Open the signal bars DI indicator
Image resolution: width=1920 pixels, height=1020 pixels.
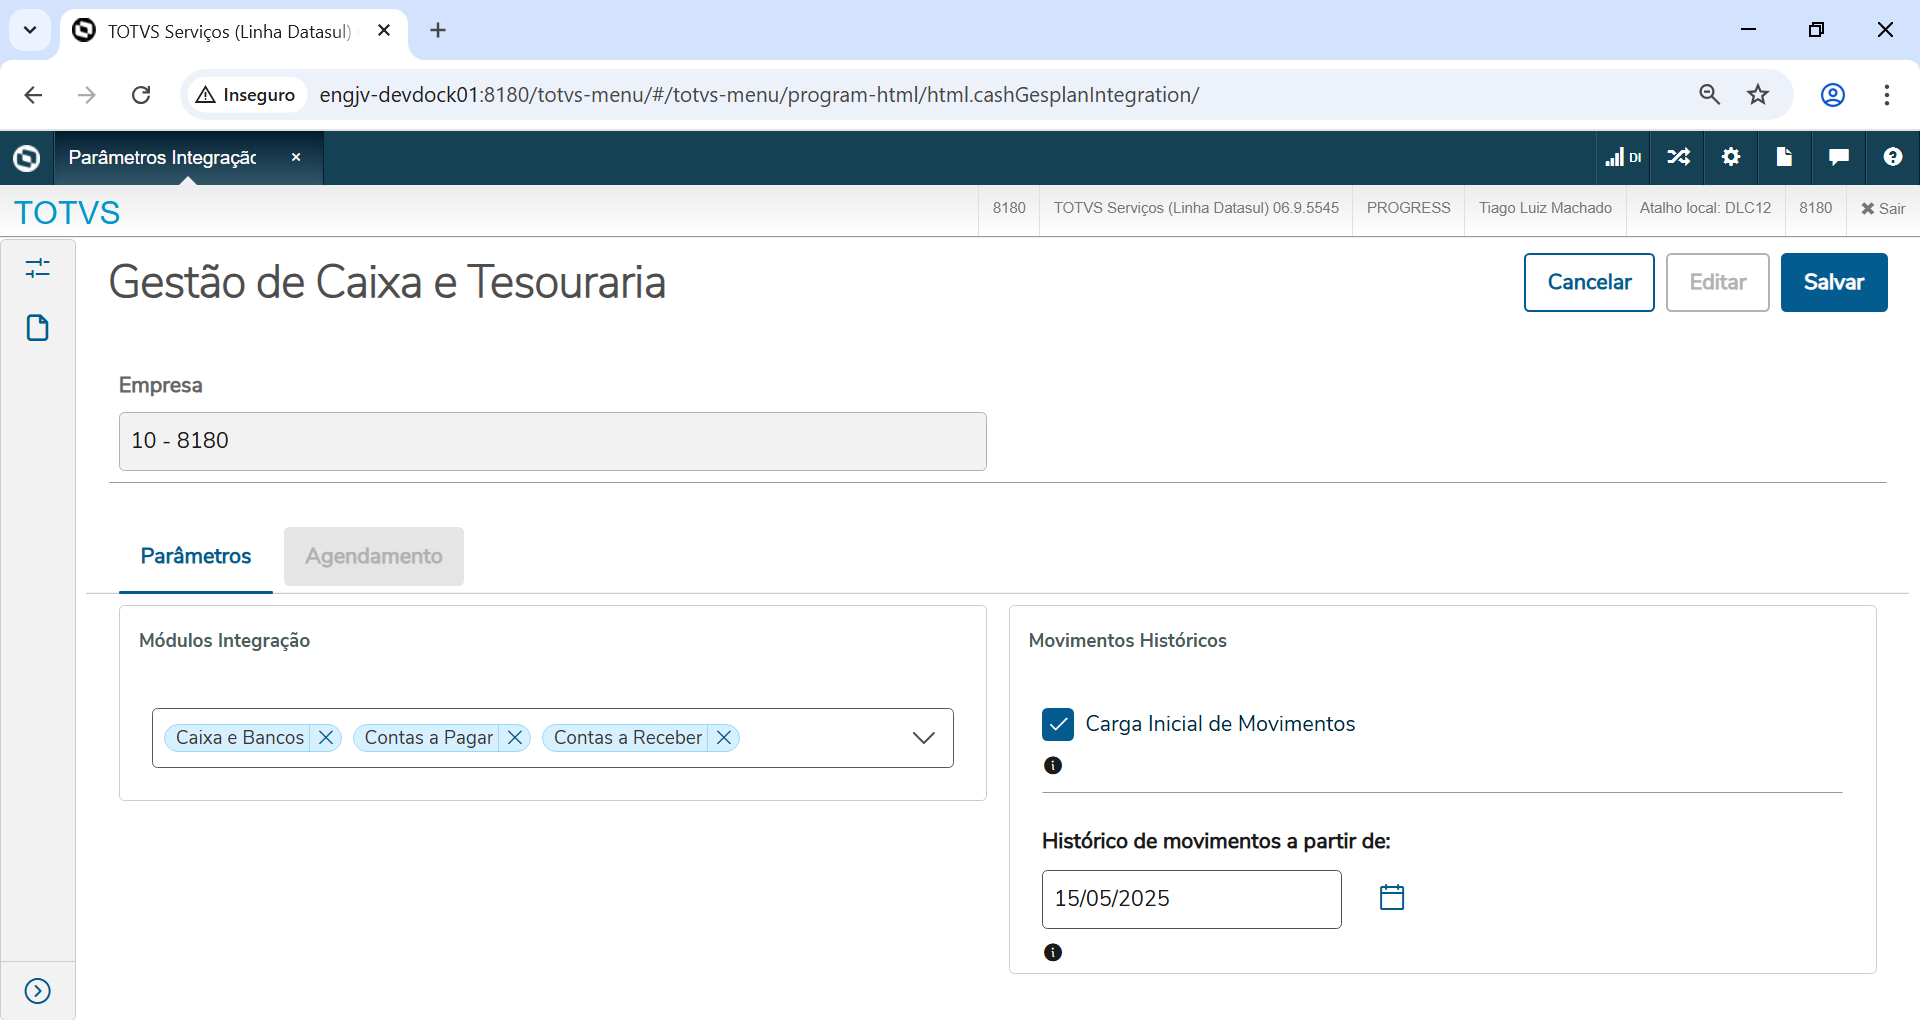(1623, 157)
